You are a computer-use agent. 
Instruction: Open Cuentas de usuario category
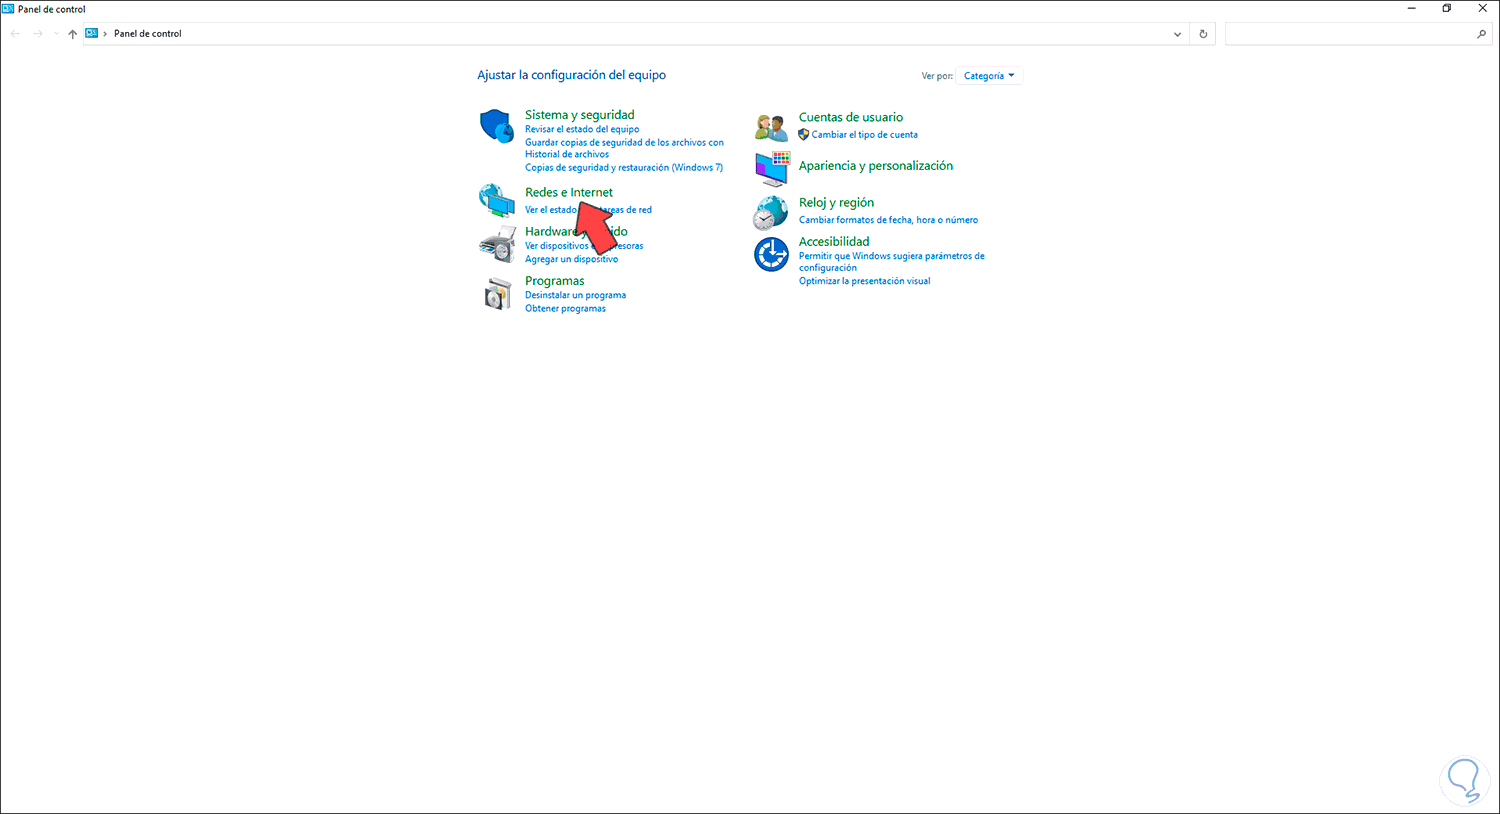tap(851, 117)
